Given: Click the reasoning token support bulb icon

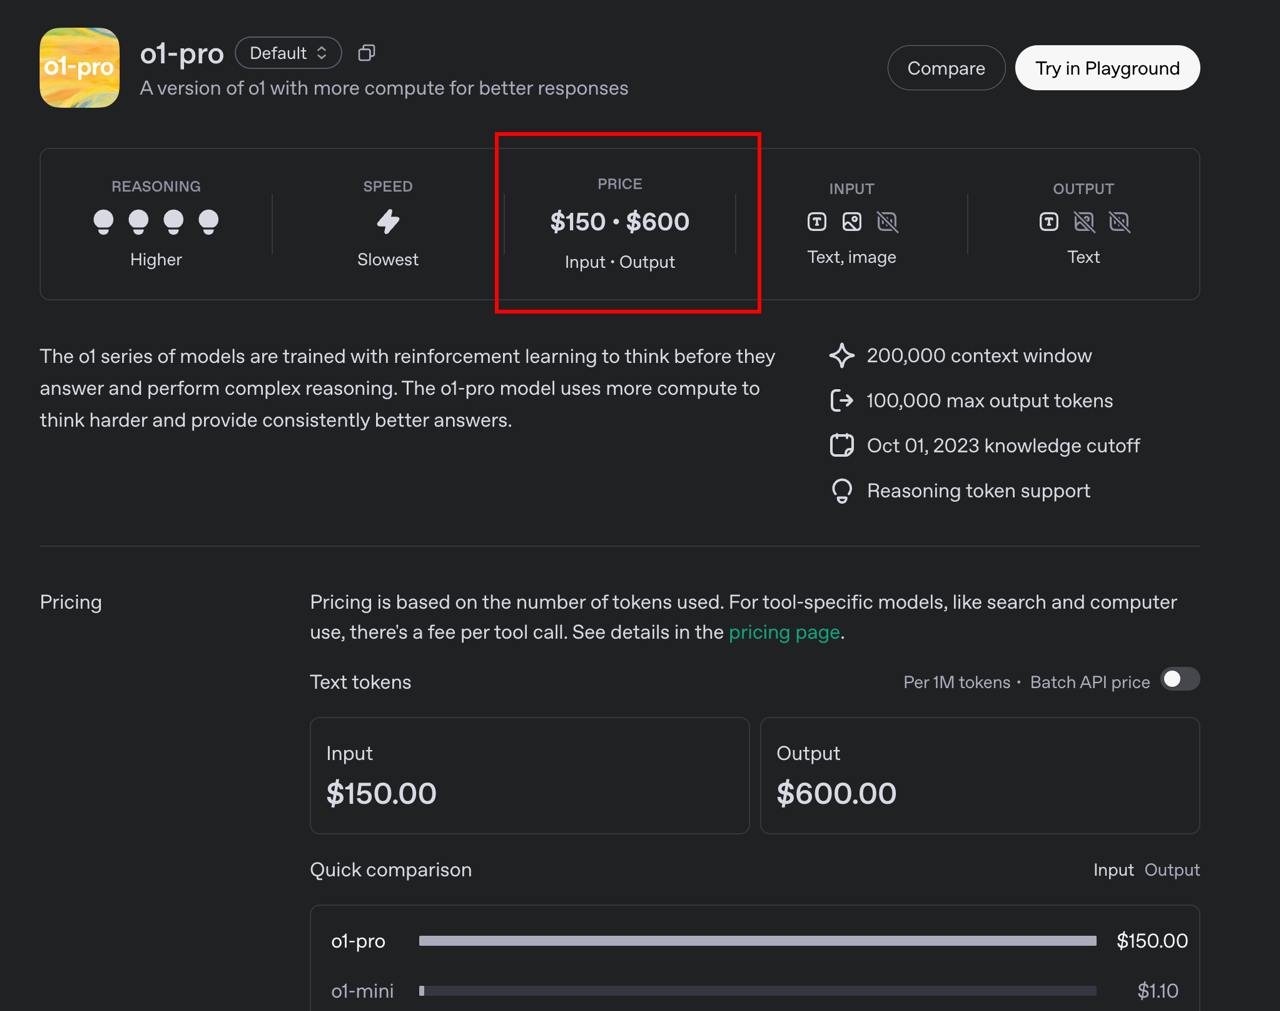Looking at the screenshot, I should (x=842, y=491).
